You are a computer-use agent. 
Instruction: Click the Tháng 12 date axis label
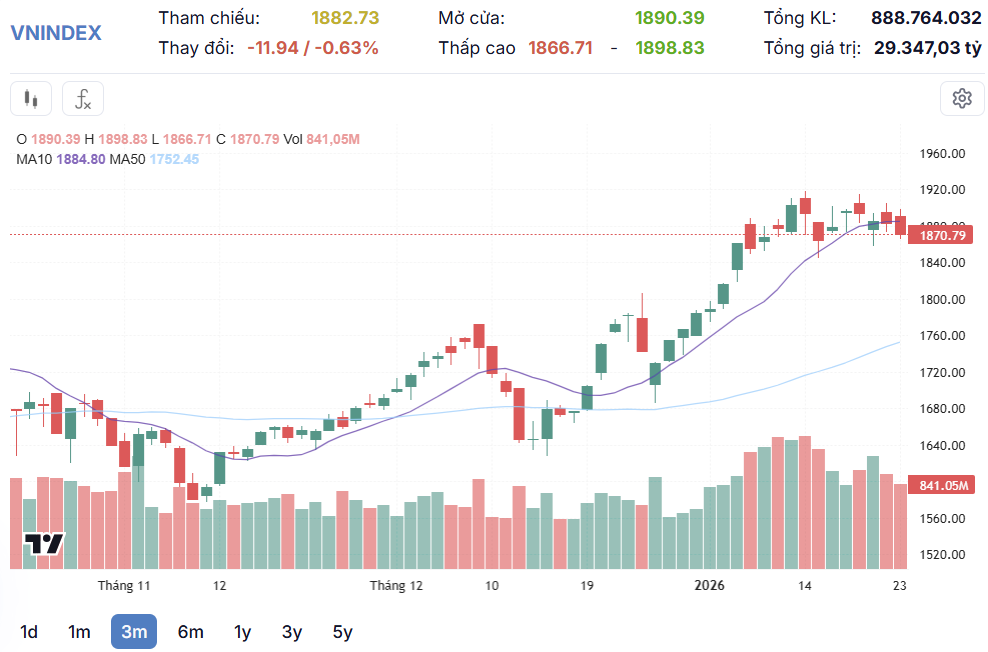396,585
